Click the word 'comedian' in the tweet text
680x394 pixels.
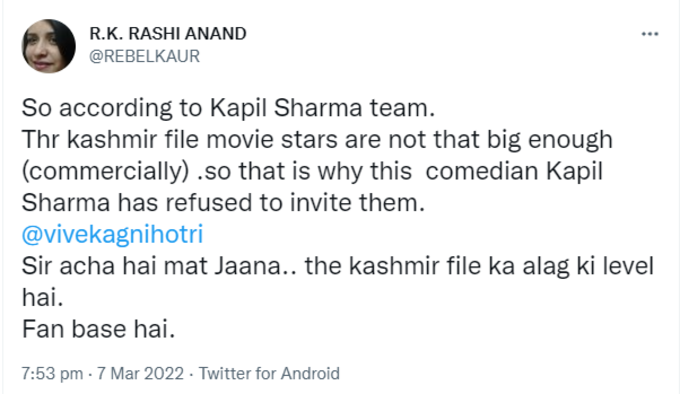tap(482, 171)
